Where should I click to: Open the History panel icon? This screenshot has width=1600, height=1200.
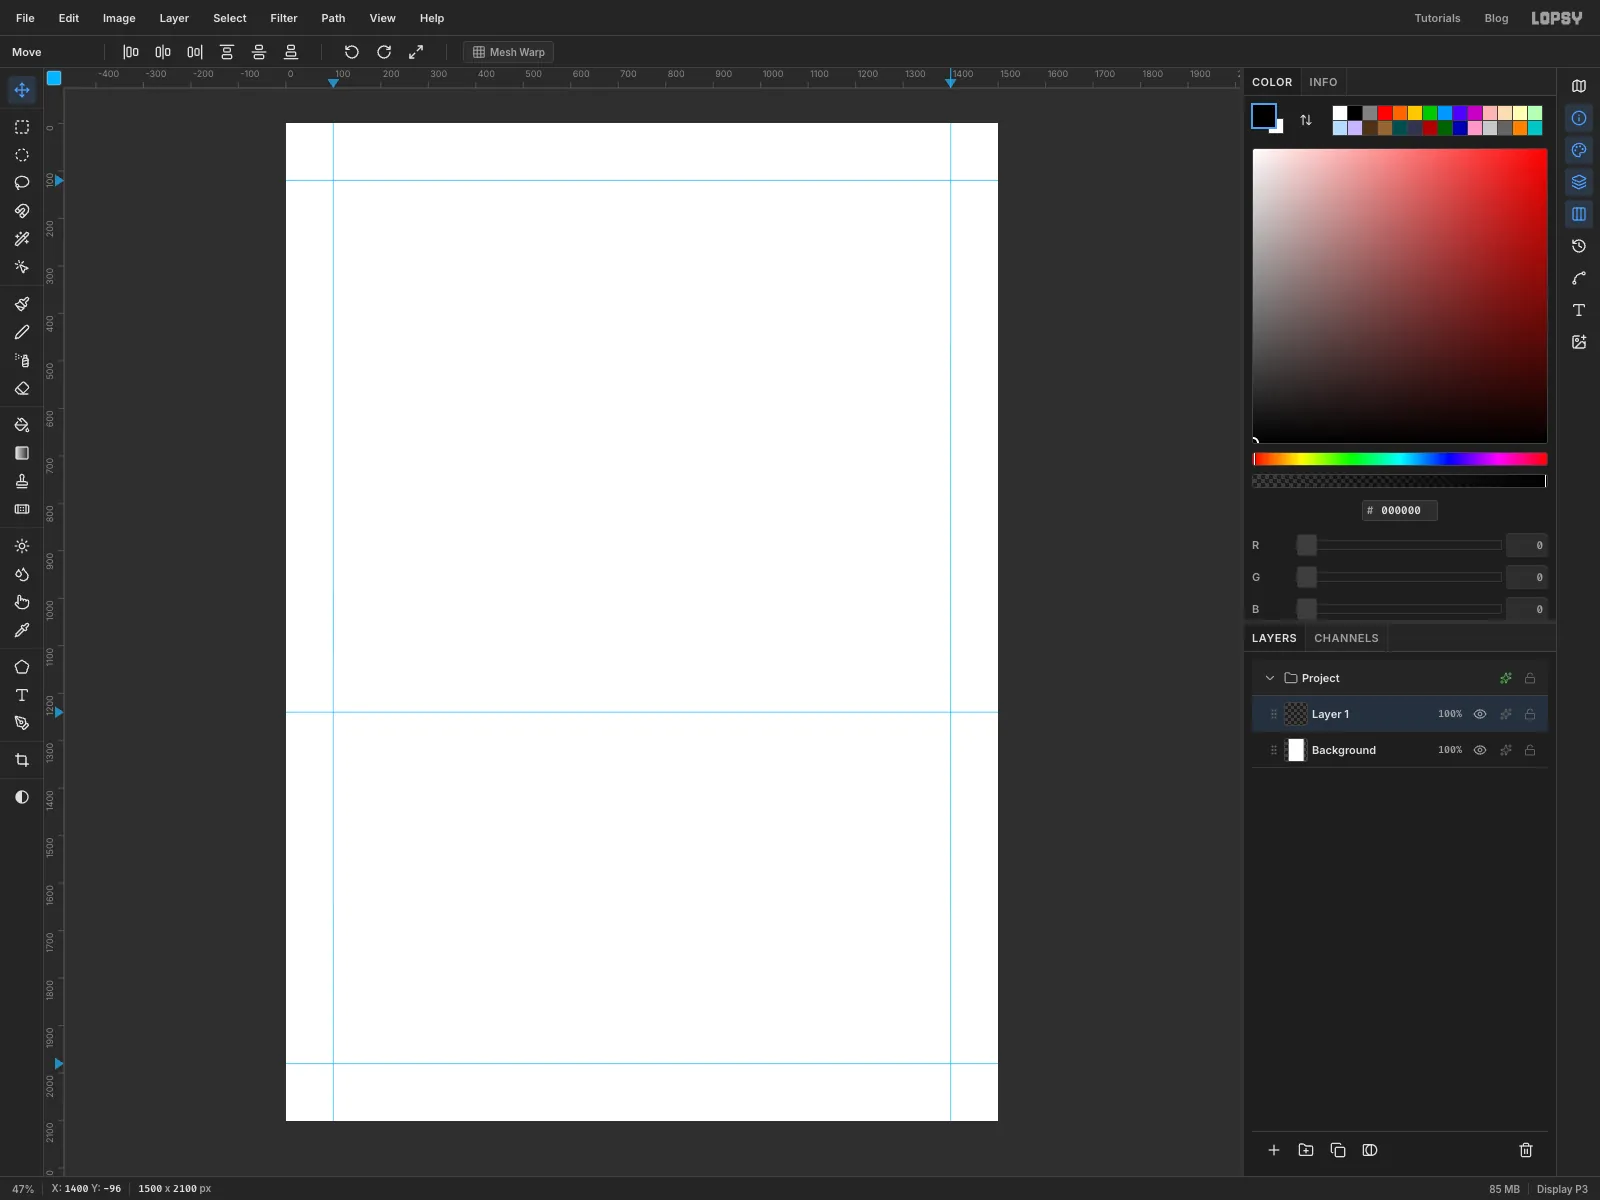(x=1579, y=246)
